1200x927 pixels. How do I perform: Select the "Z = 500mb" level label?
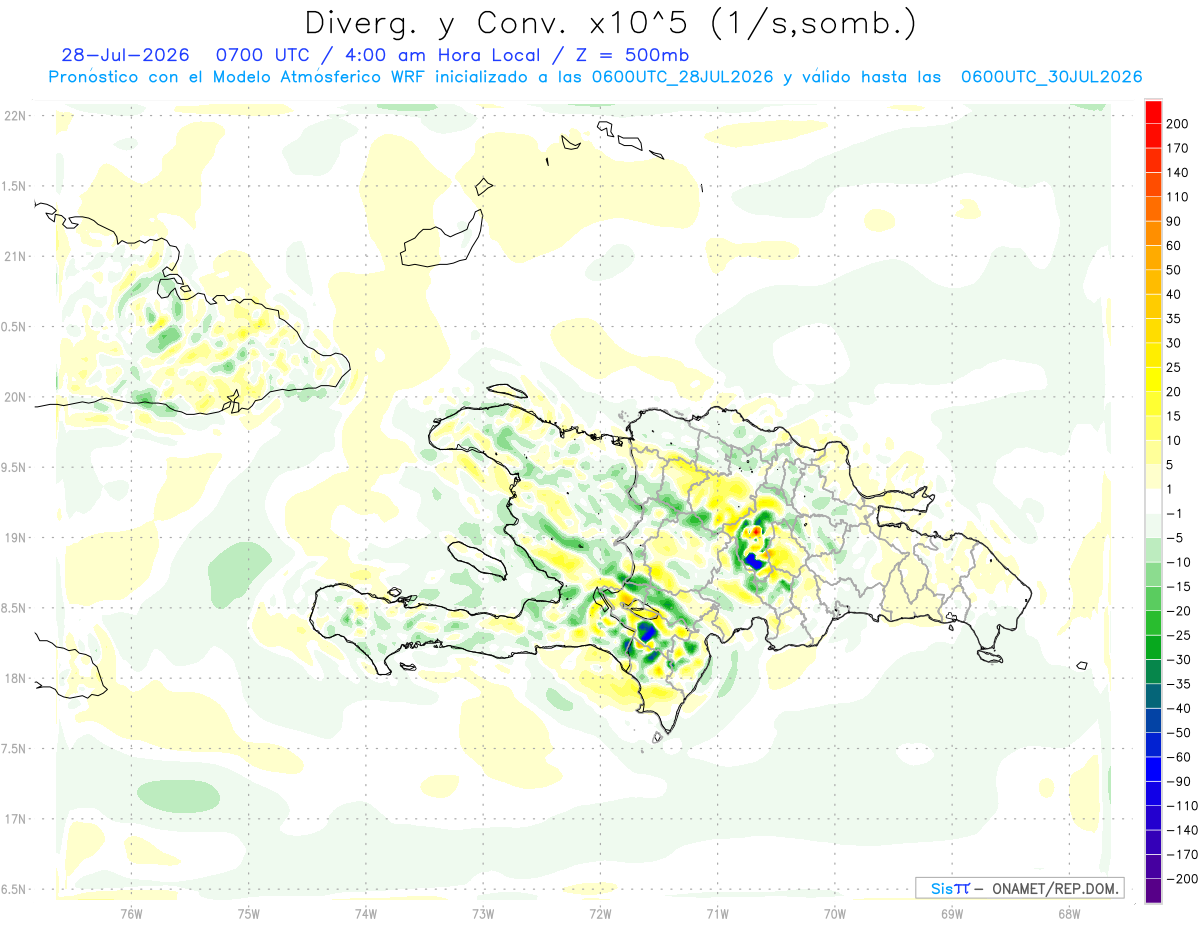pyautogui.click(x=632, y=55)
